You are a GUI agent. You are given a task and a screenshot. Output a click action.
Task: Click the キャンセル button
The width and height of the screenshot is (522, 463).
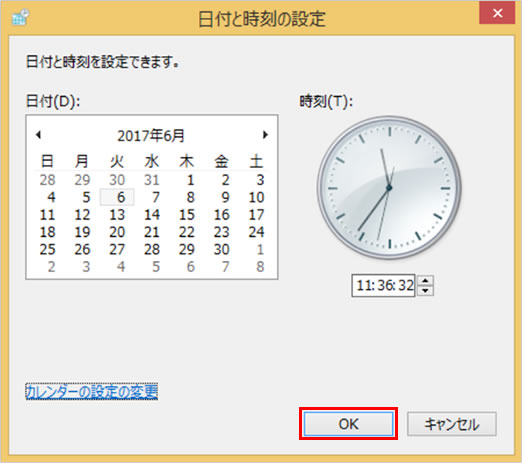coord(452,424)
